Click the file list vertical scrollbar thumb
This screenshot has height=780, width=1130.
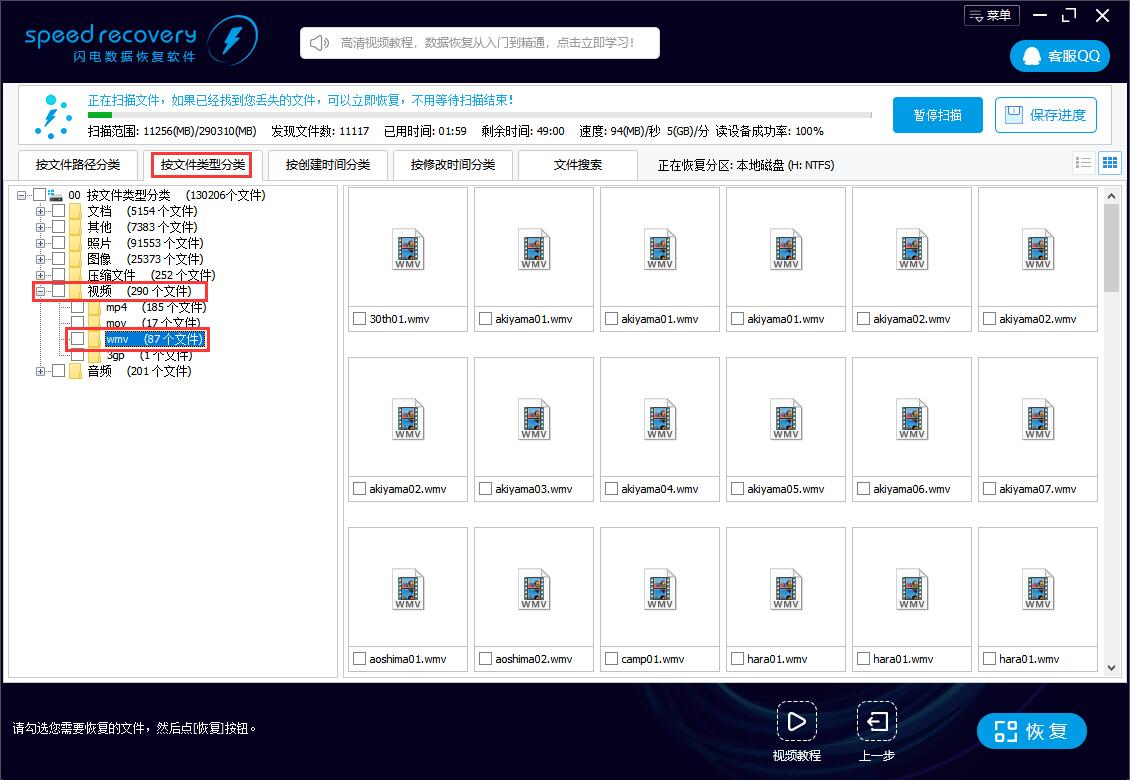pyautogui.click(x=1111, y=249)
